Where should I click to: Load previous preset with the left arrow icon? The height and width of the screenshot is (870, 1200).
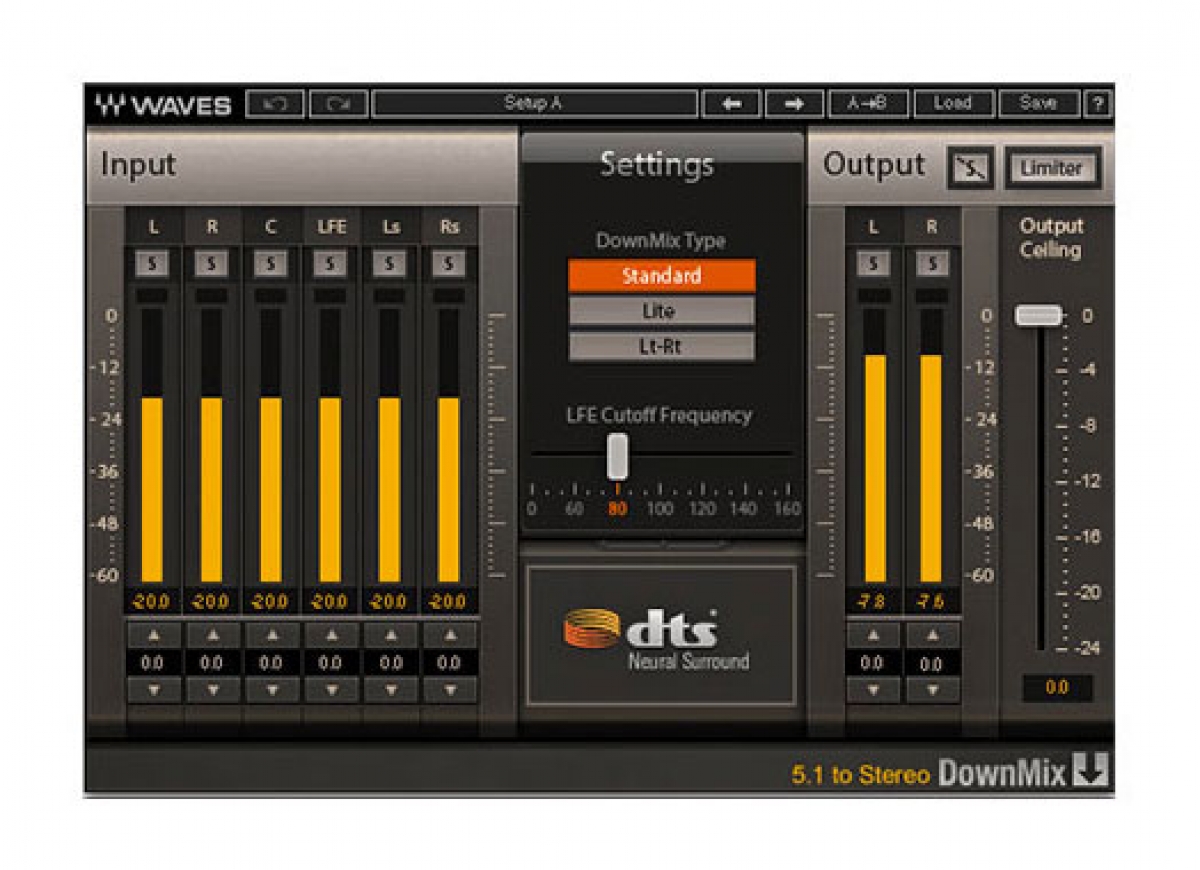click(x=734, y=104)
